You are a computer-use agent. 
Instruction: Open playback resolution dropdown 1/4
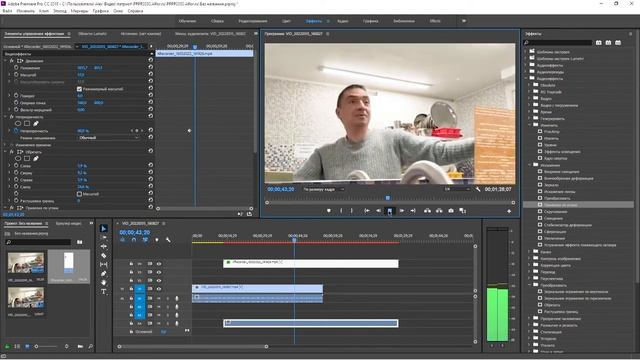[457, 189]
